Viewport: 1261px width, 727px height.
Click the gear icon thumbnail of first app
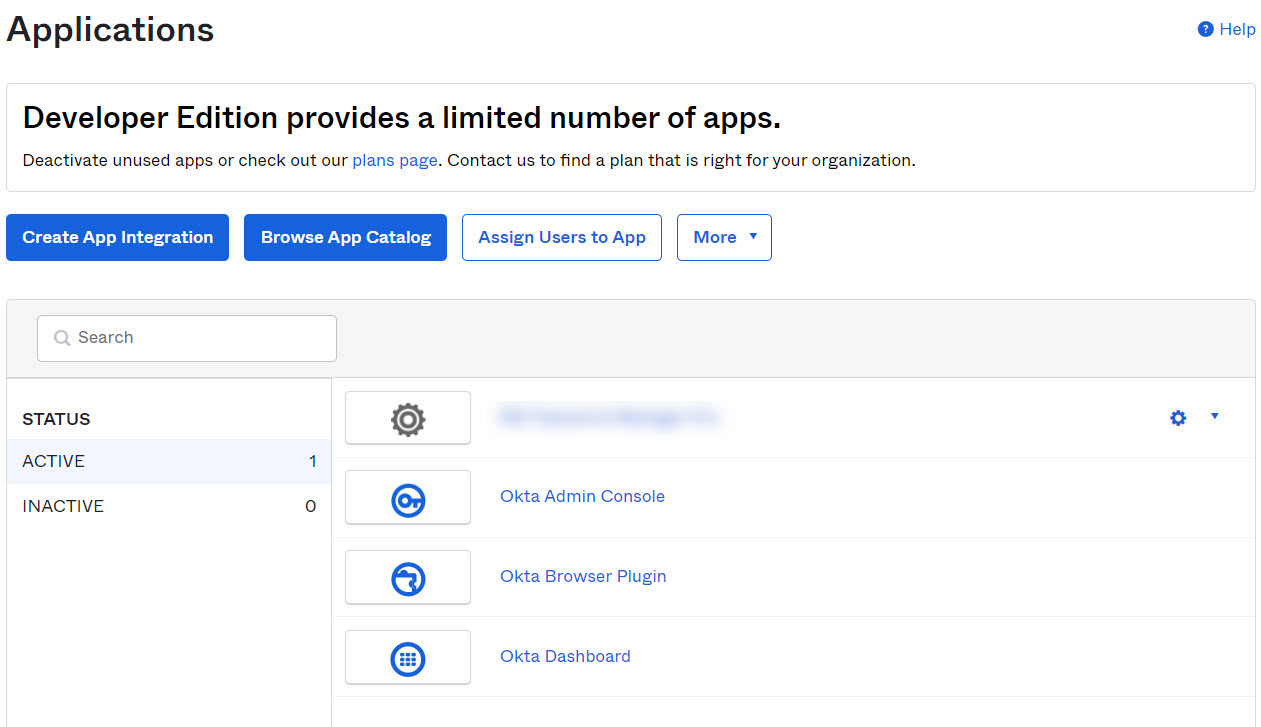click(408, 419)
